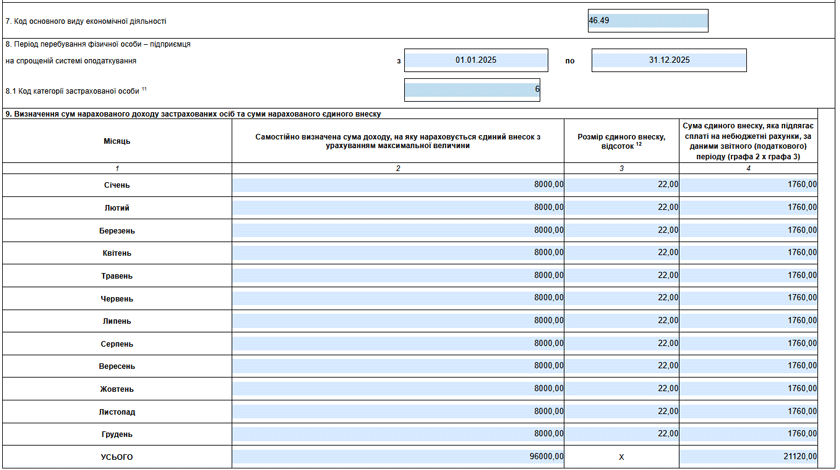This screenshot has width=840, height=470.
Task: Select the income amount field for Жовтень
Action: click(398, 389)
